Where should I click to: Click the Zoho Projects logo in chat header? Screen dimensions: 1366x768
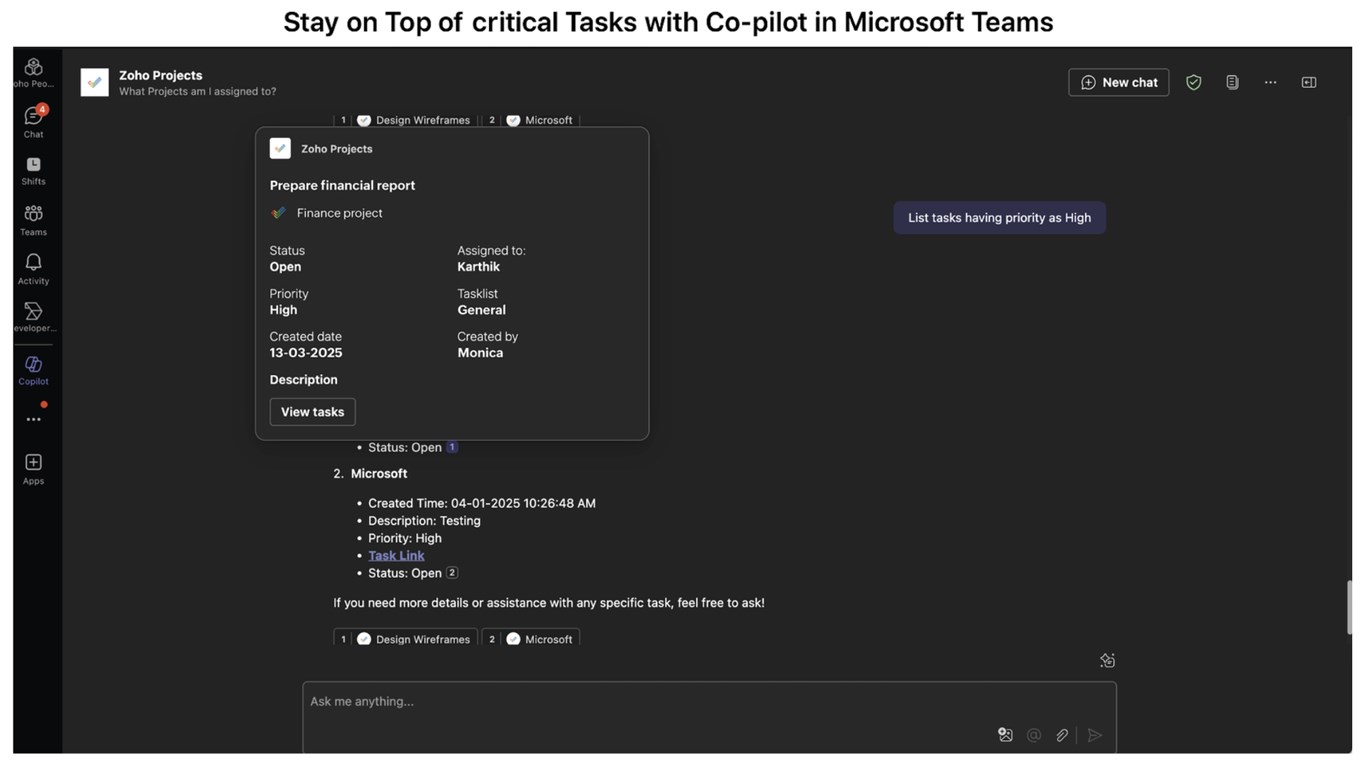coord(95,82)
